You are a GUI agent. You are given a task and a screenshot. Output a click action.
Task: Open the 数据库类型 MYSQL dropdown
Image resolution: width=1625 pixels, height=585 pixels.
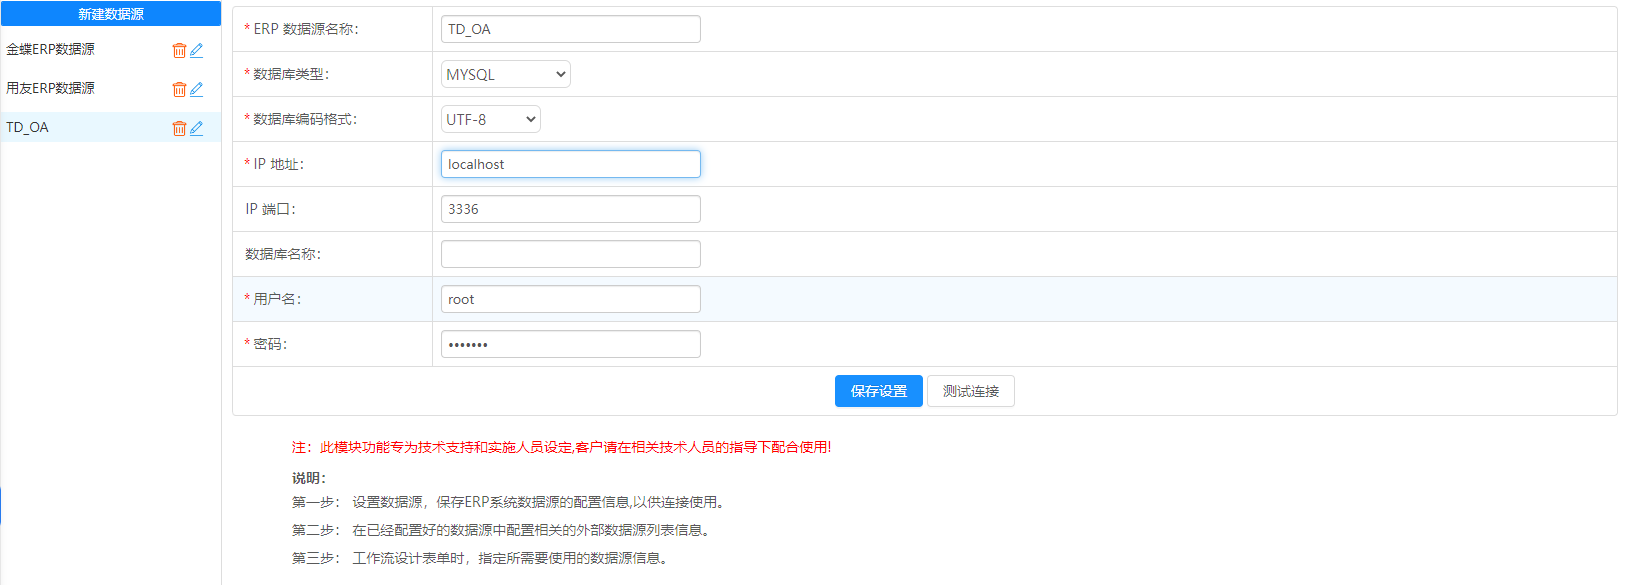pyautogui.click(x=505, y=74)
